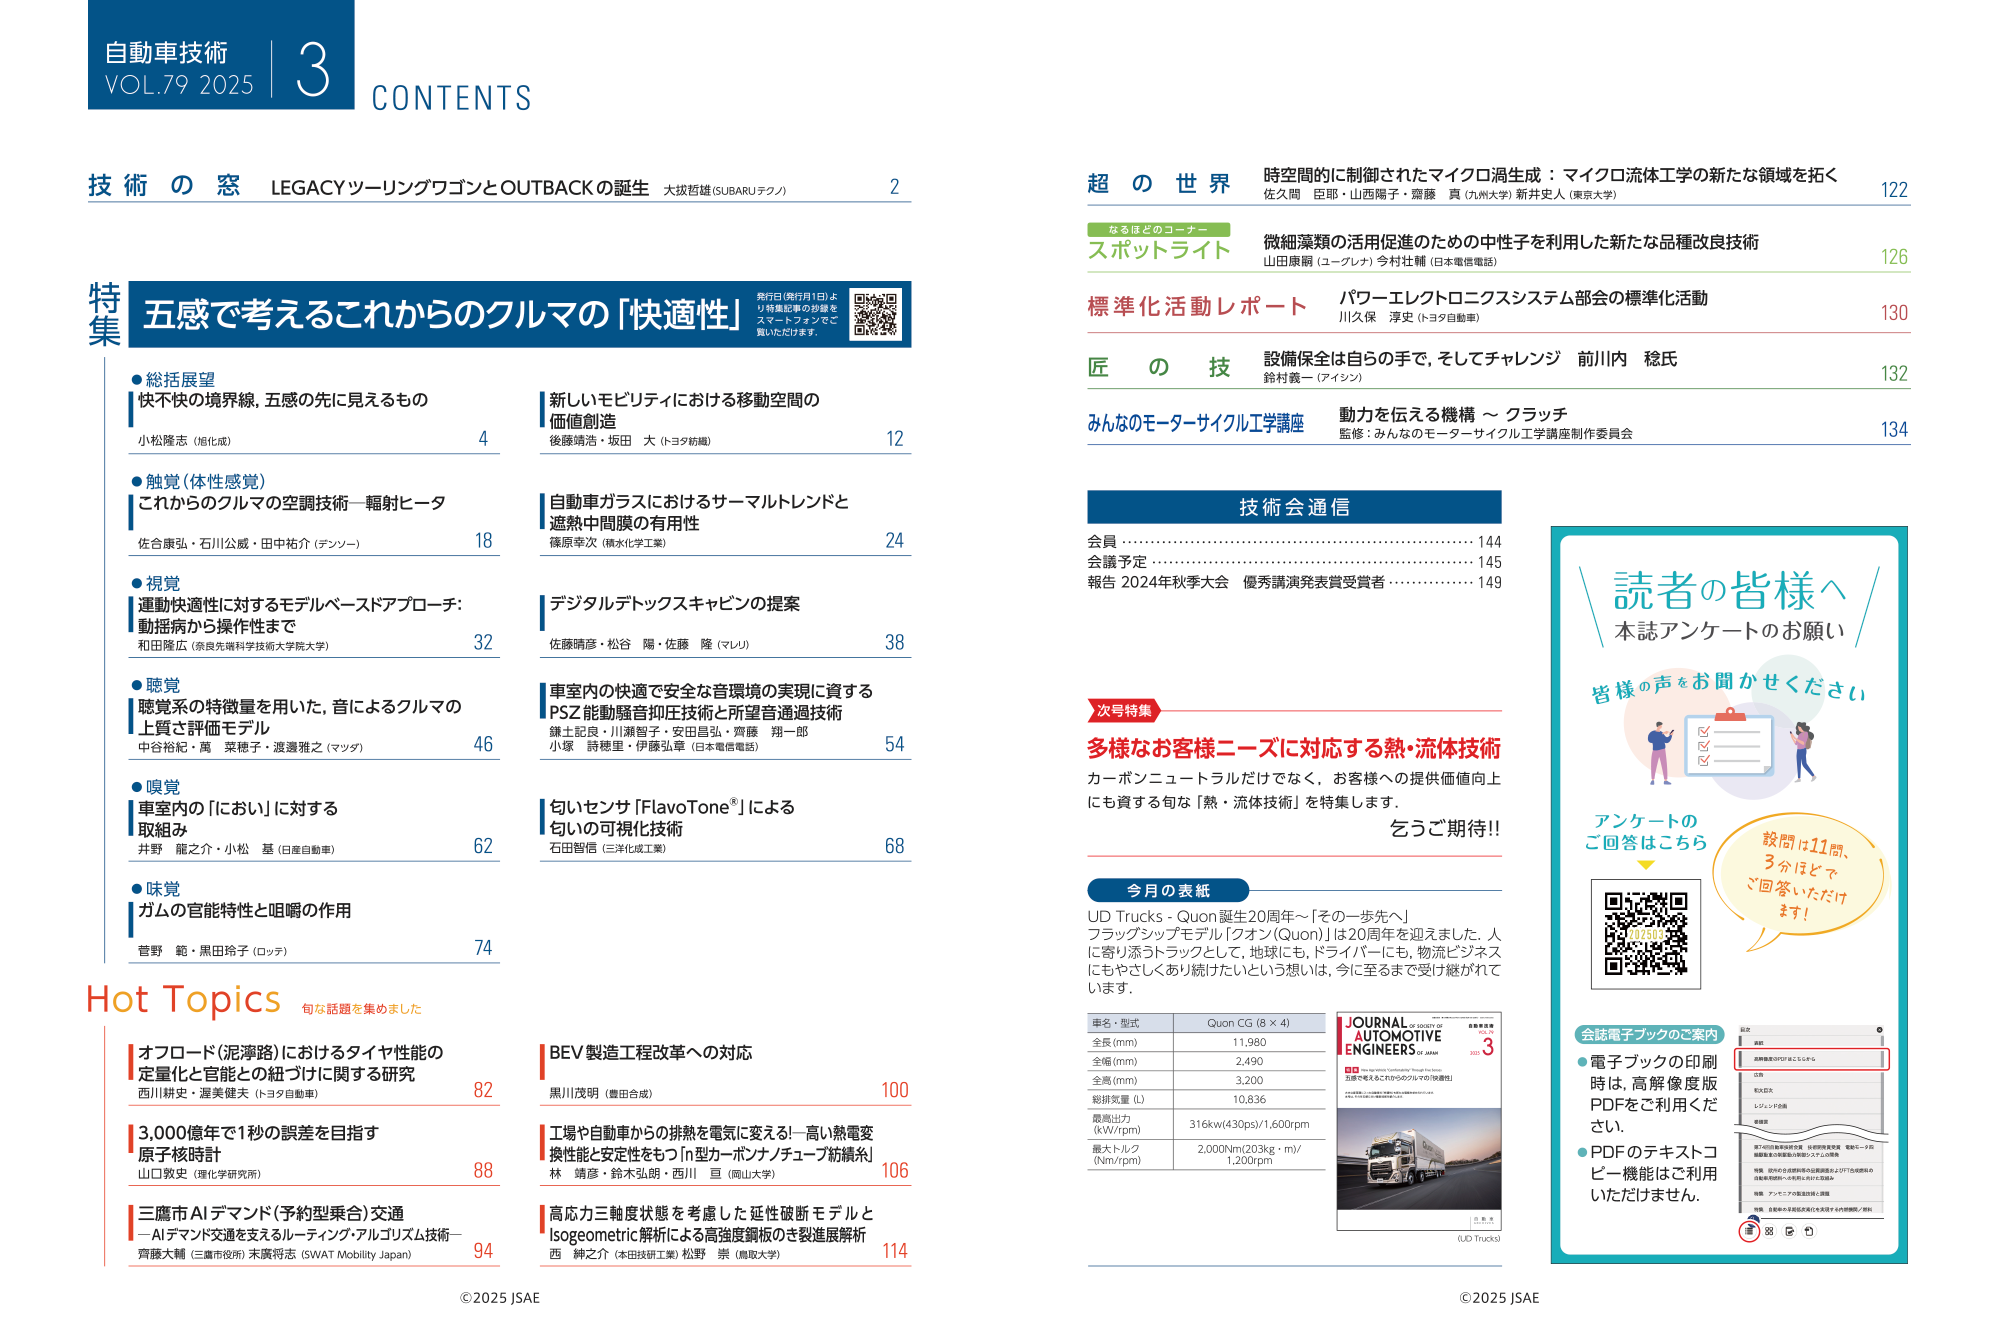
Task: Click the magazine cover thumbnail with truck
Action: pyautogui.click(x=1418, y=1121)
